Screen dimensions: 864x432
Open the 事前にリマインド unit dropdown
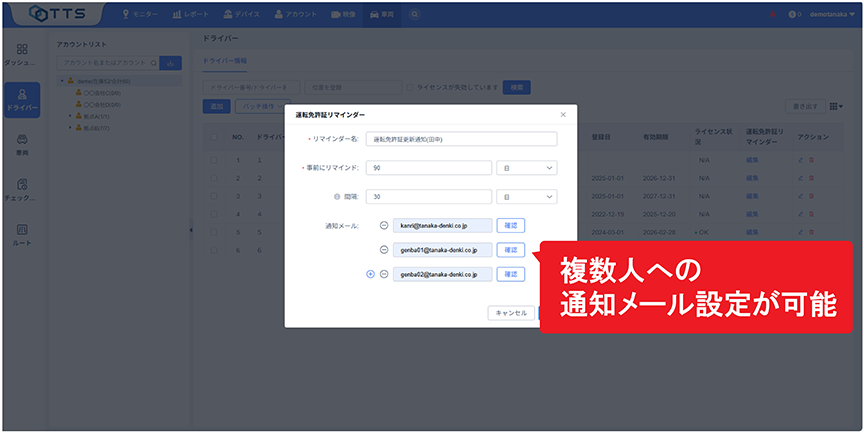pyautogui.click(x=526, y=168)
